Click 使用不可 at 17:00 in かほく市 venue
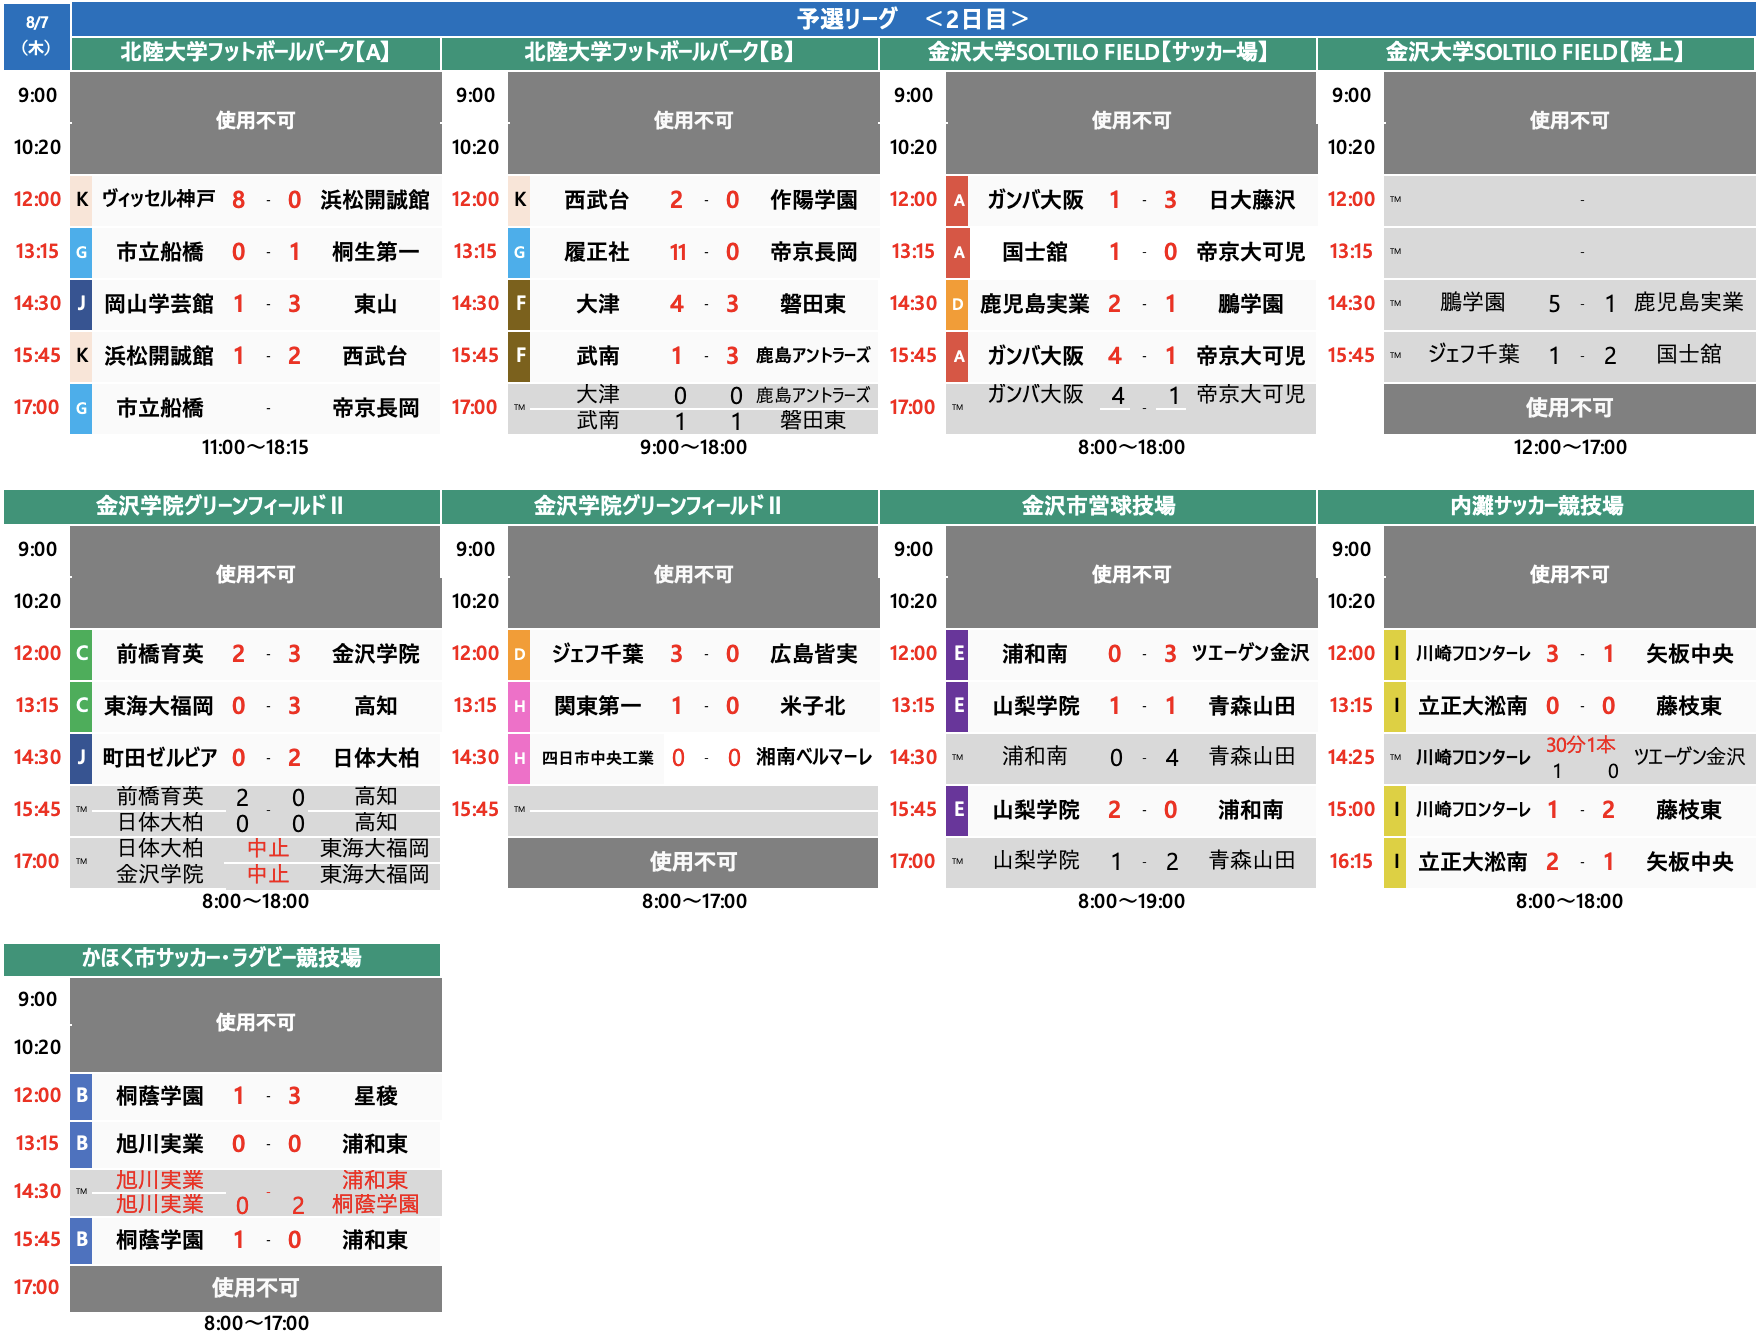The width and height of the screenshot is (1764, 1338). (255, 1288)
